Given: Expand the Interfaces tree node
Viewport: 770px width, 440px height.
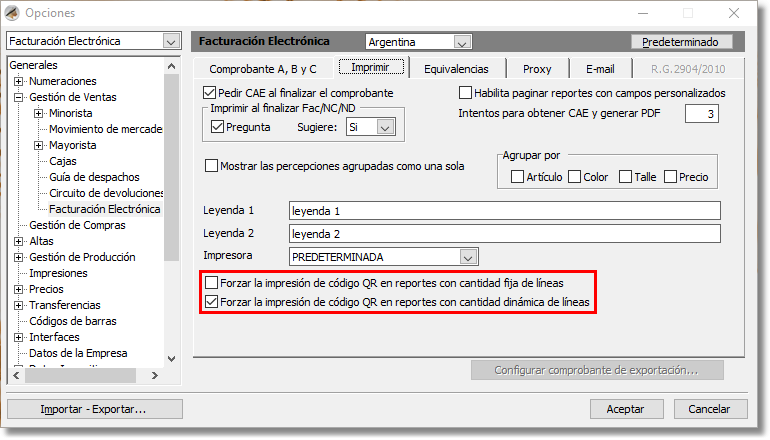Looking at the screenshot, I should [18, 337].
